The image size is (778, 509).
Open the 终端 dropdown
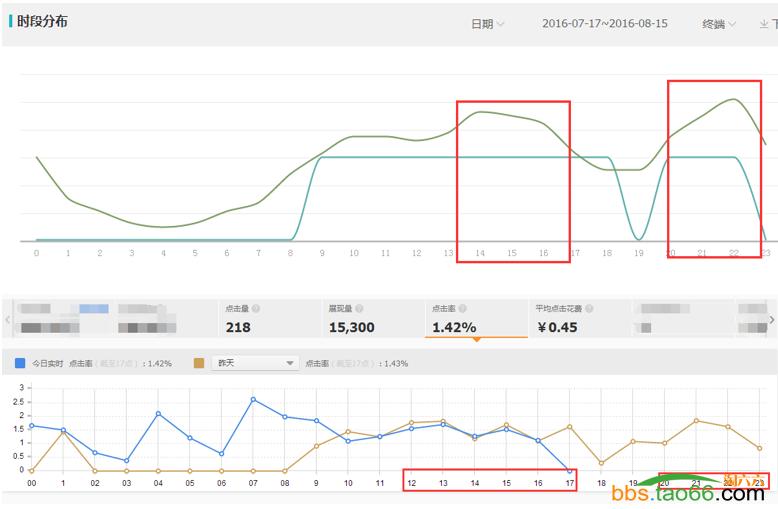pos(718,24)
